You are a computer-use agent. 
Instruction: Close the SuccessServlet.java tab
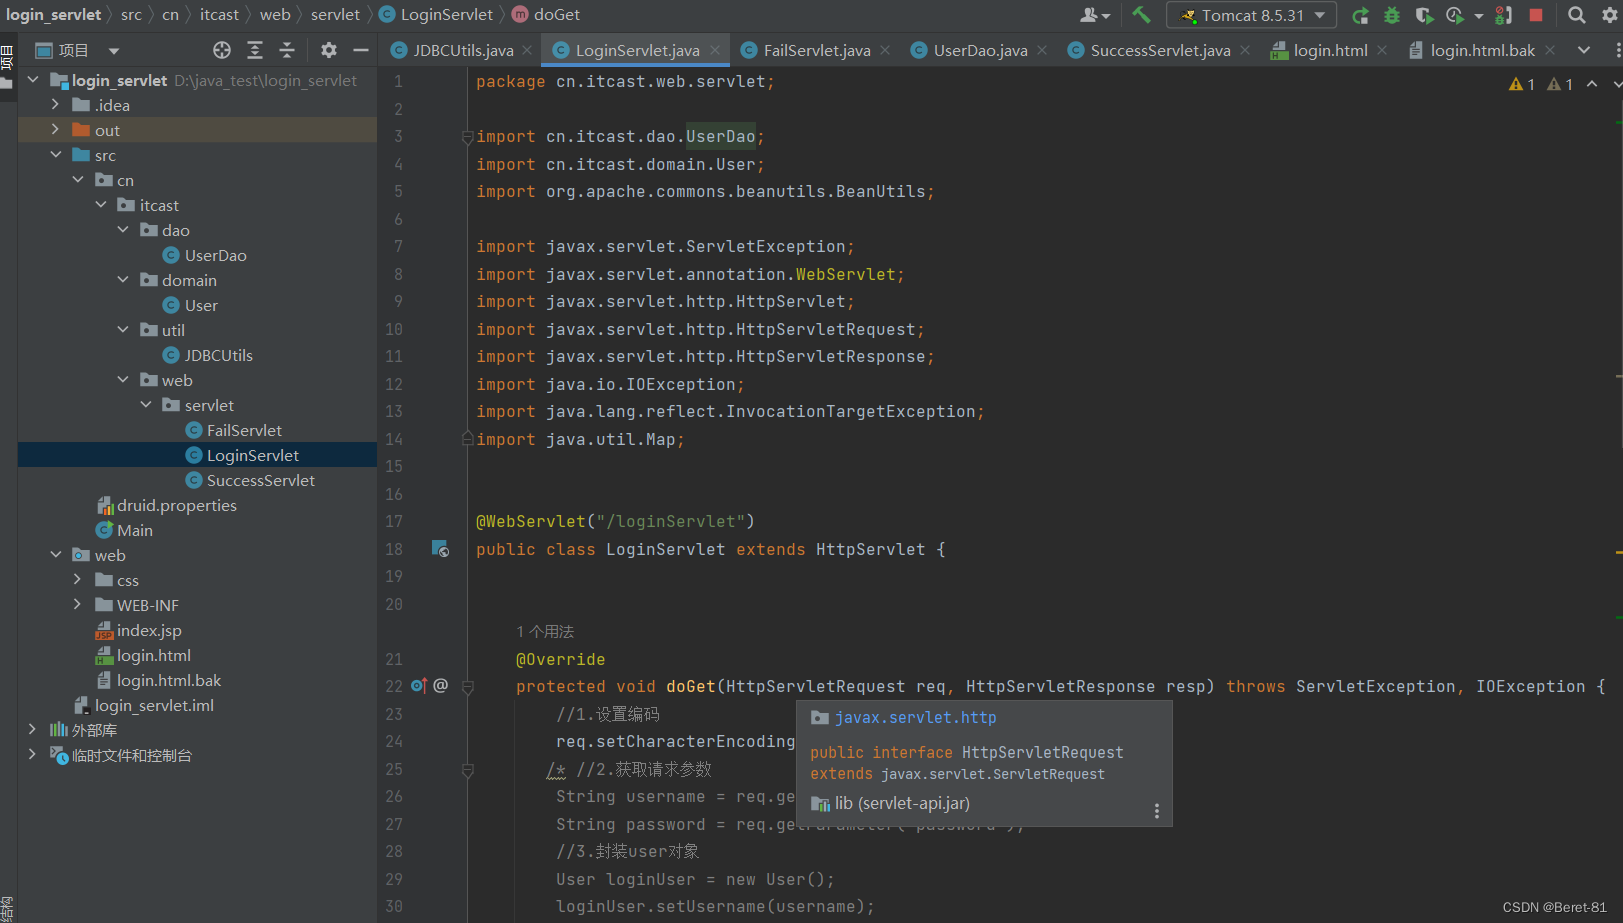point(1245,50)
